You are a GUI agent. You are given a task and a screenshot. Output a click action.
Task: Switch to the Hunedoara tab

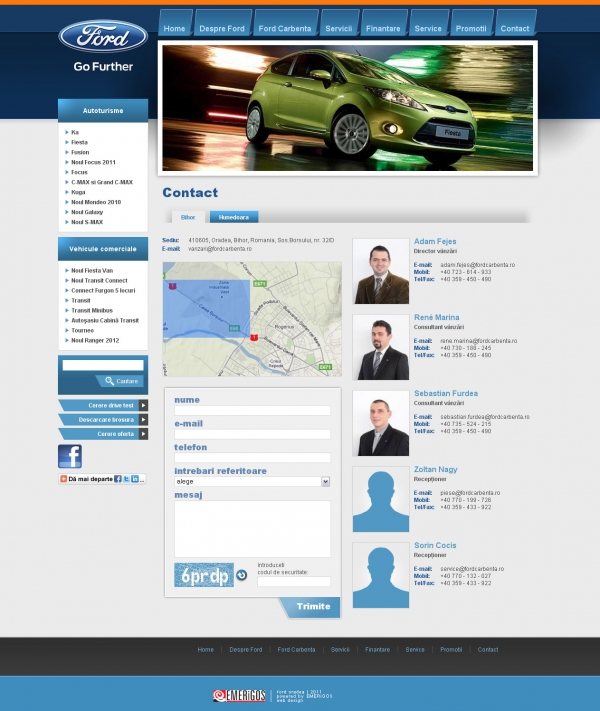point(234,217)
